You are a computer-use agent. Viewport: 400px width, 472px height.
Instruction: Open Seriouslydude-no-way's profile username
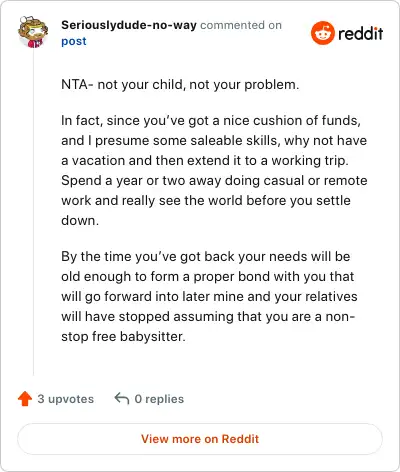point(129,25)
